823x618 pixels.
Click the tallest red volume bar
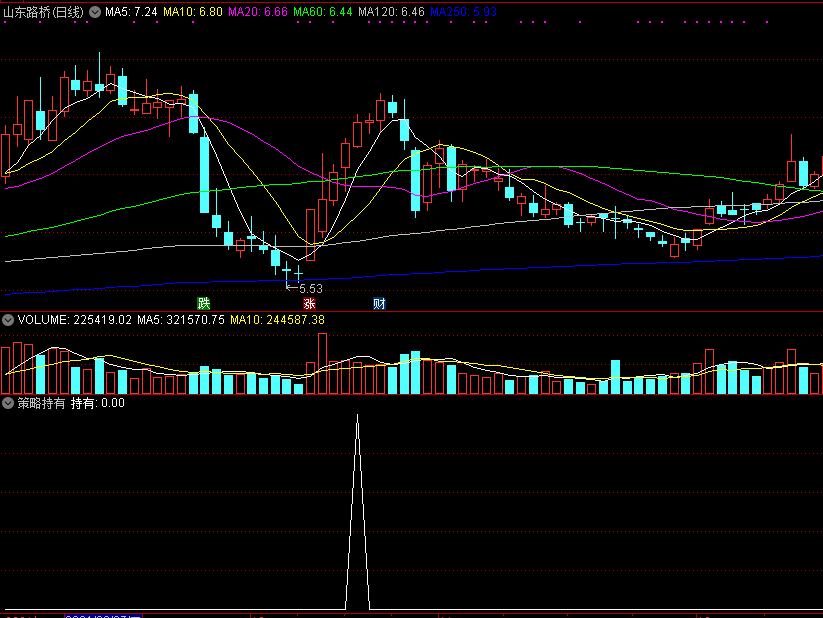[322, 364]
